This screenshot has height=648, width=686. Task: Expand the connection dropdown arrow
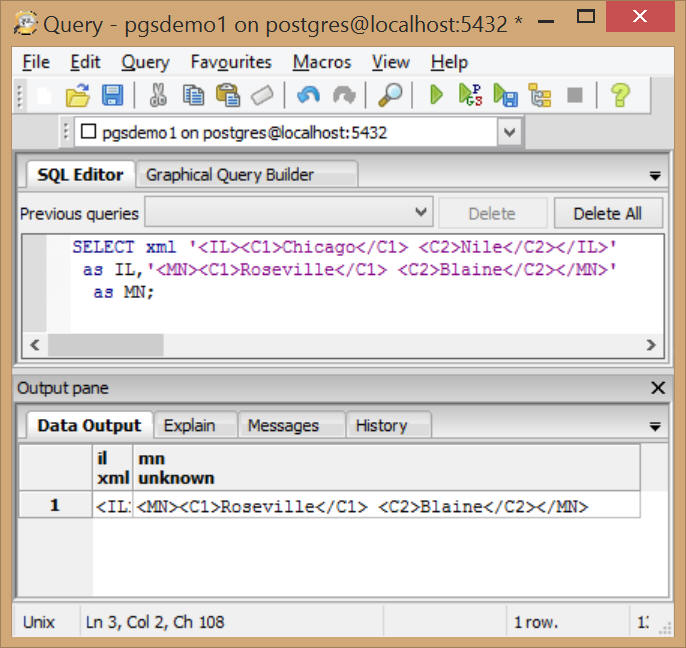509,132
